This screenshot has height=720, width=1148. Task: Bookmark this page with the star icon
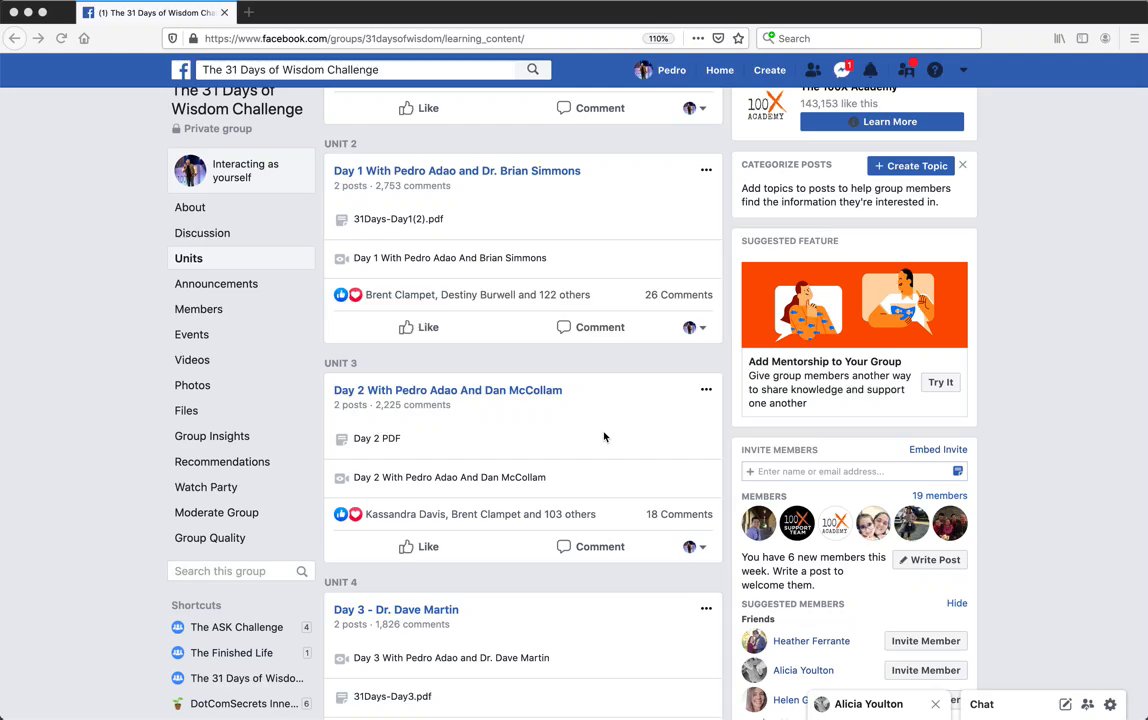pos(738,38)
